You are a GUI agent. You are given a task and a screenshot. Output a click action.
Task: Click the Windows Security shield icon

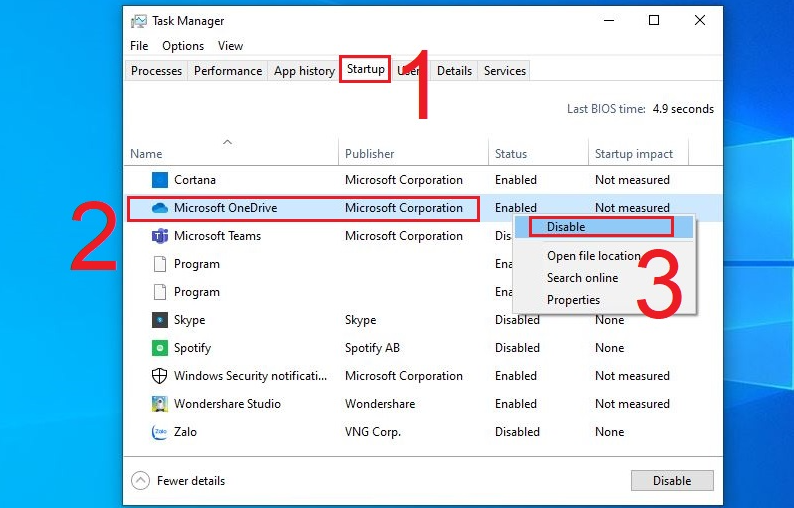point(160,376)
